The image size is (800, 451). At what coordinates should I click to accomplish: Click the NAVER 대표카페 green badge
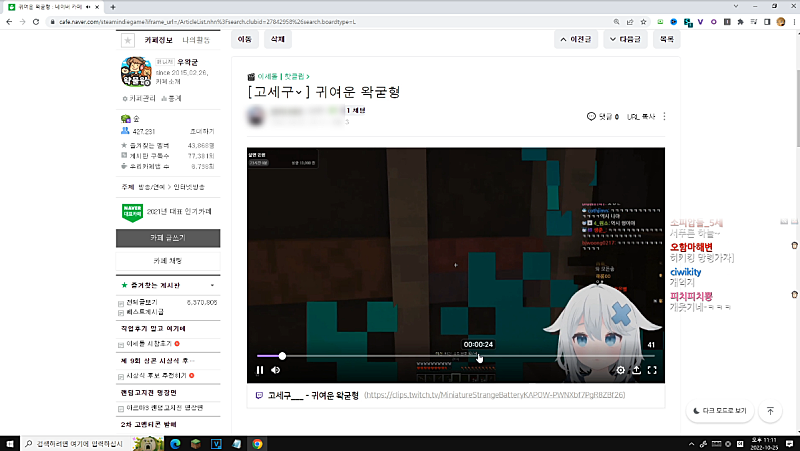132,212
